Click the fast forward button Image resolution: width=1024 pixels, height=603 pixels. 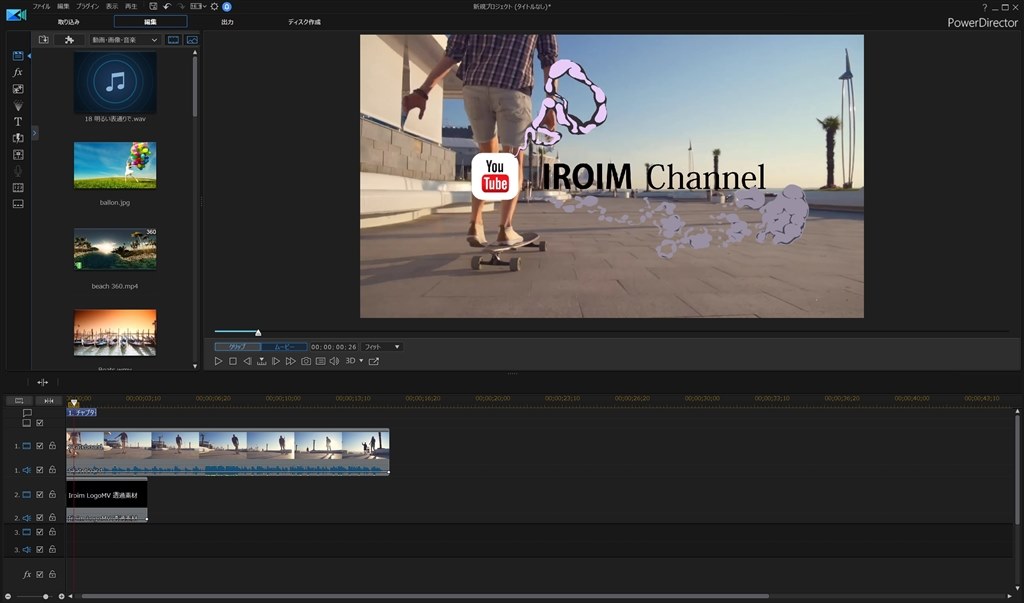click(x=291, y=361)
